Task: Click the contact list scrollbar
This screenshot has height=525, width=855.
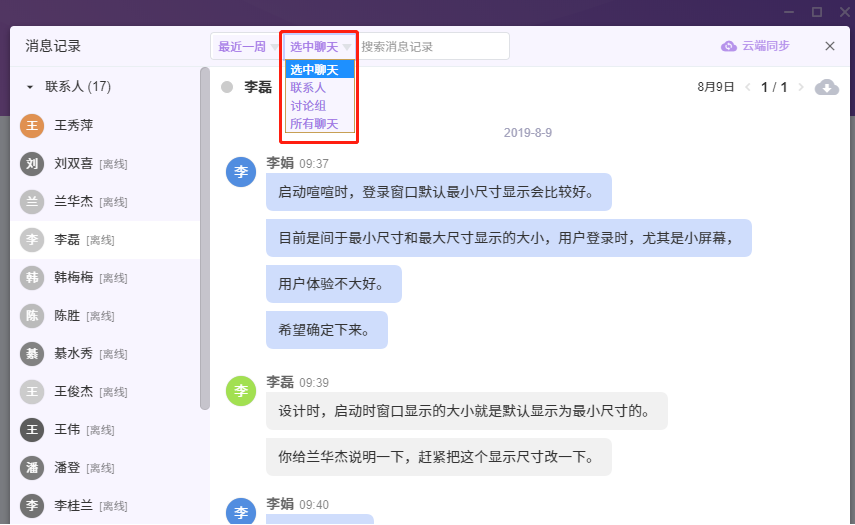Action: (205, 240)
